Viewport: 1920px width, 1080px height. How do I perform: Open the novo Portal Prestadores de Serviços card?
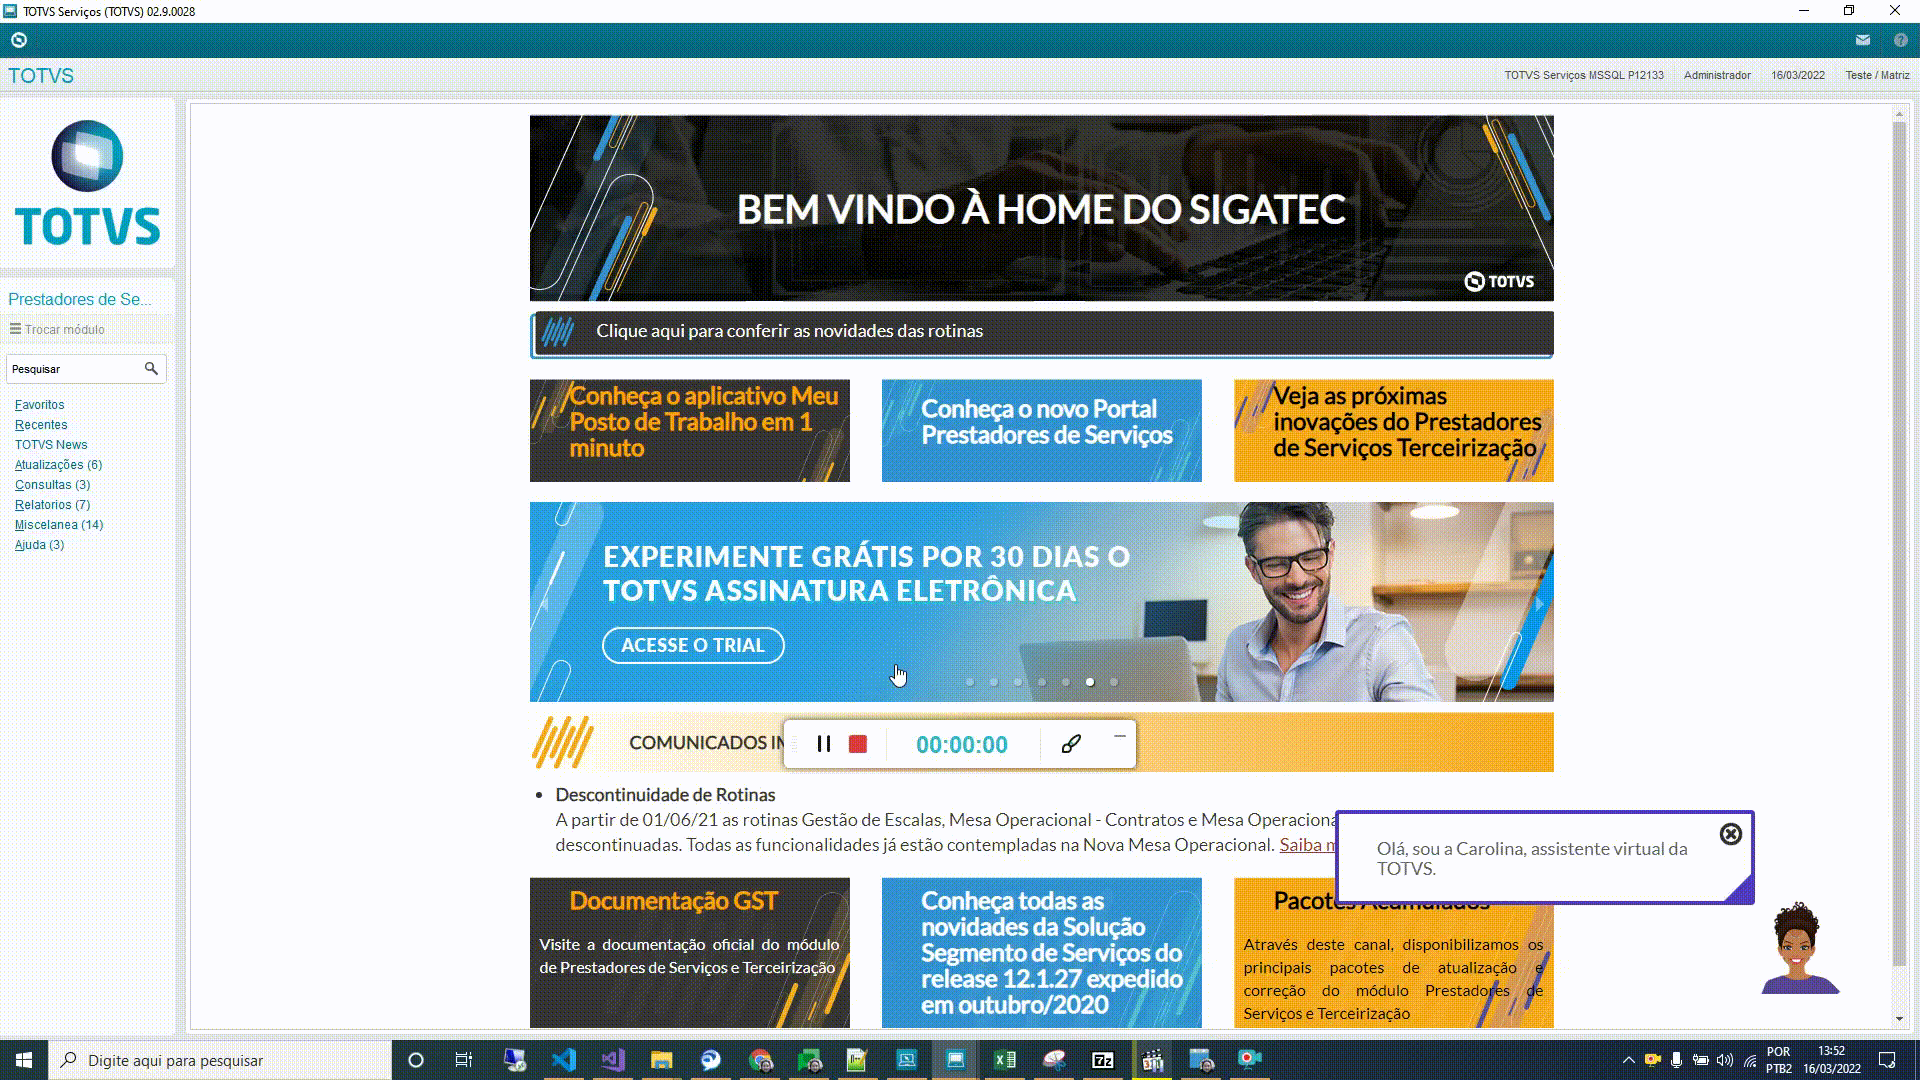(x=1042, y=430)
